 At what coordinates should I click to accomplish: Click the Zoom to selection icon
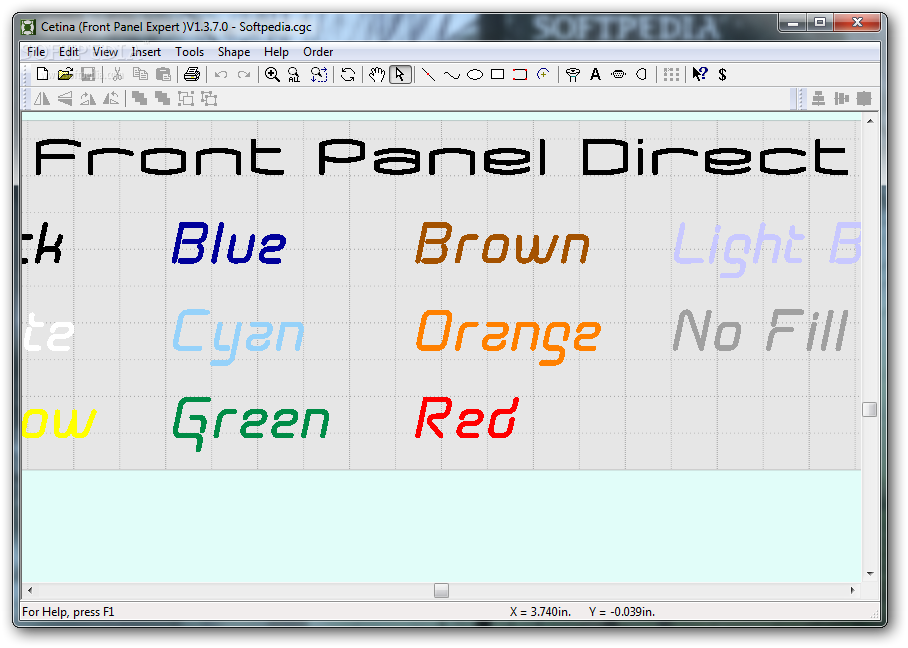[318, 74]
